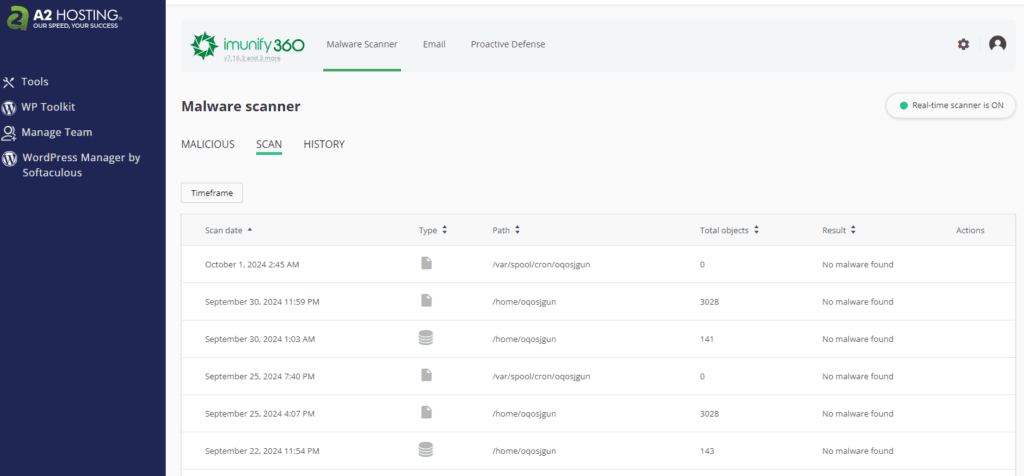The width and height of the screenshot is (1024, 476).
Task: Sort the table by Total objects
Action: (729, 230)
